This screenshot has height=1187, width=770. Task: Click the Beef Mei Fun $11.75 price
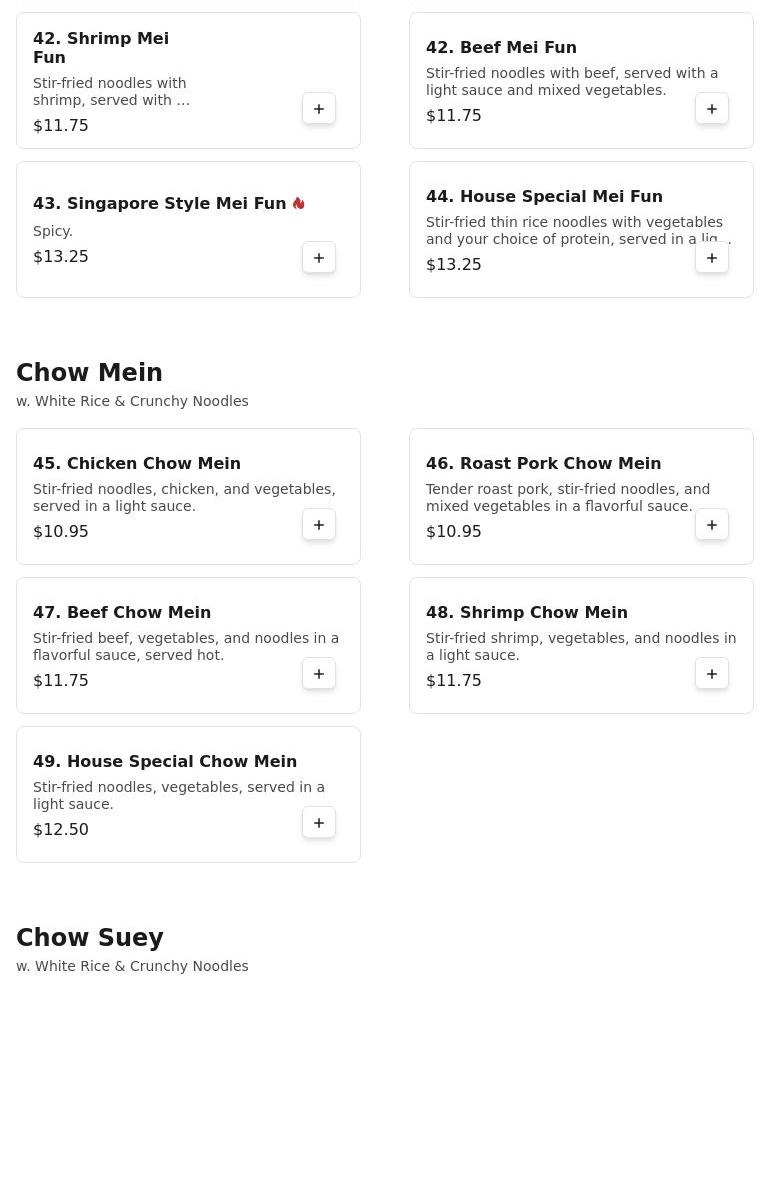pyautogui.click(x=454, y=116)
